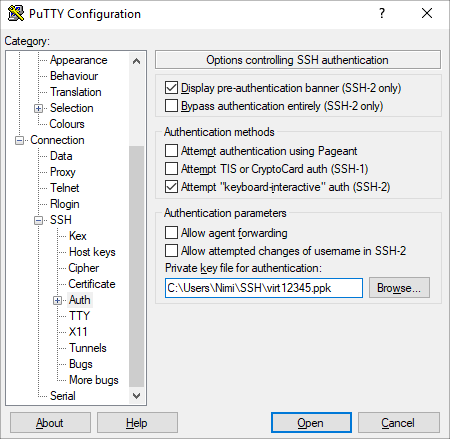Click the question mark help icon
The width and height of the screenshot is (450, 439).
[x=382, y=13]
